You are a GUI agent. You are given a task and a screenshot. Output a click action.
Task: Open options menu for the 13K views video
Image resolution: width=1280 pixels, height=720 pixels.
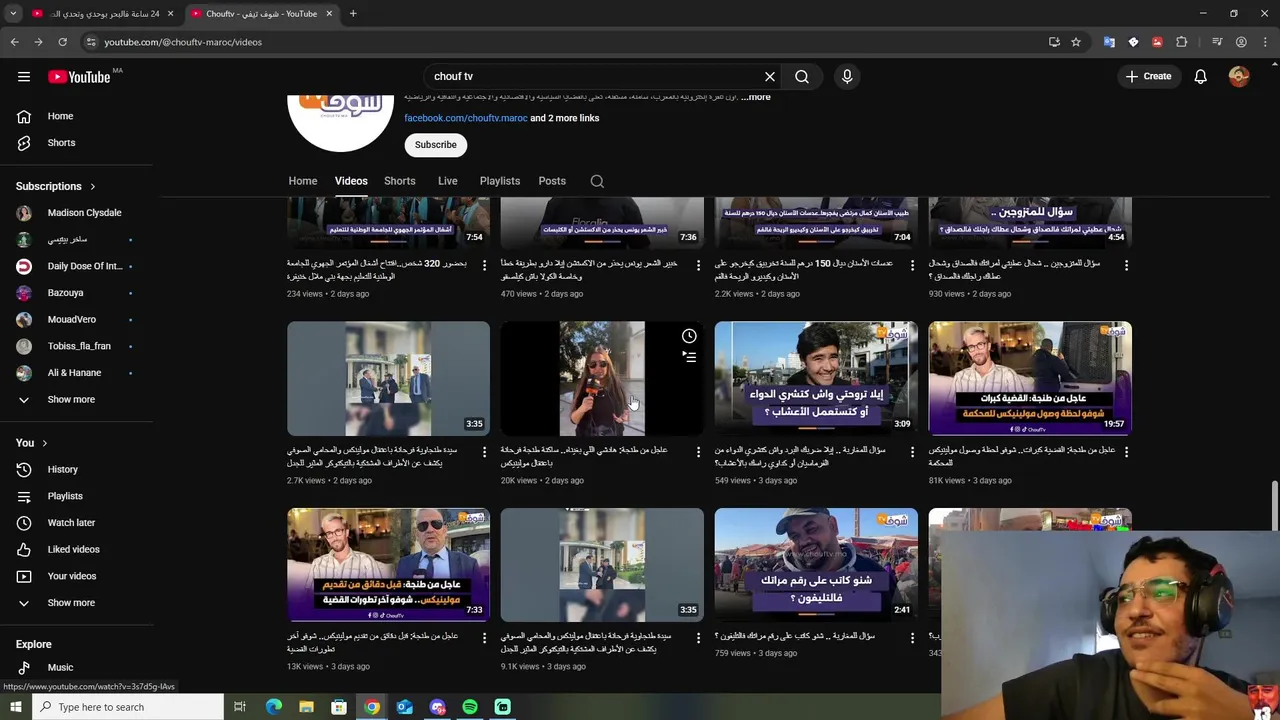pos(485,638)
